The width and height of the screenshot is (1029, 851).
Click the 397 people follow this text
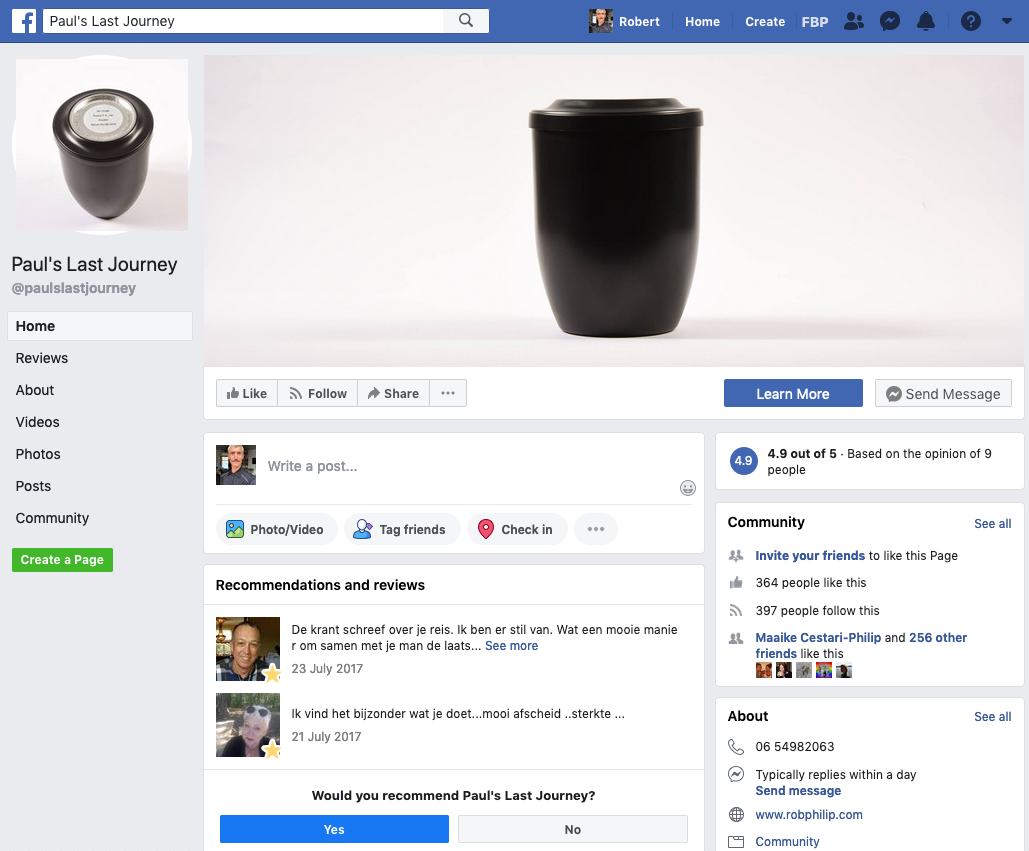pyautogui.click(x=817, y=611)
